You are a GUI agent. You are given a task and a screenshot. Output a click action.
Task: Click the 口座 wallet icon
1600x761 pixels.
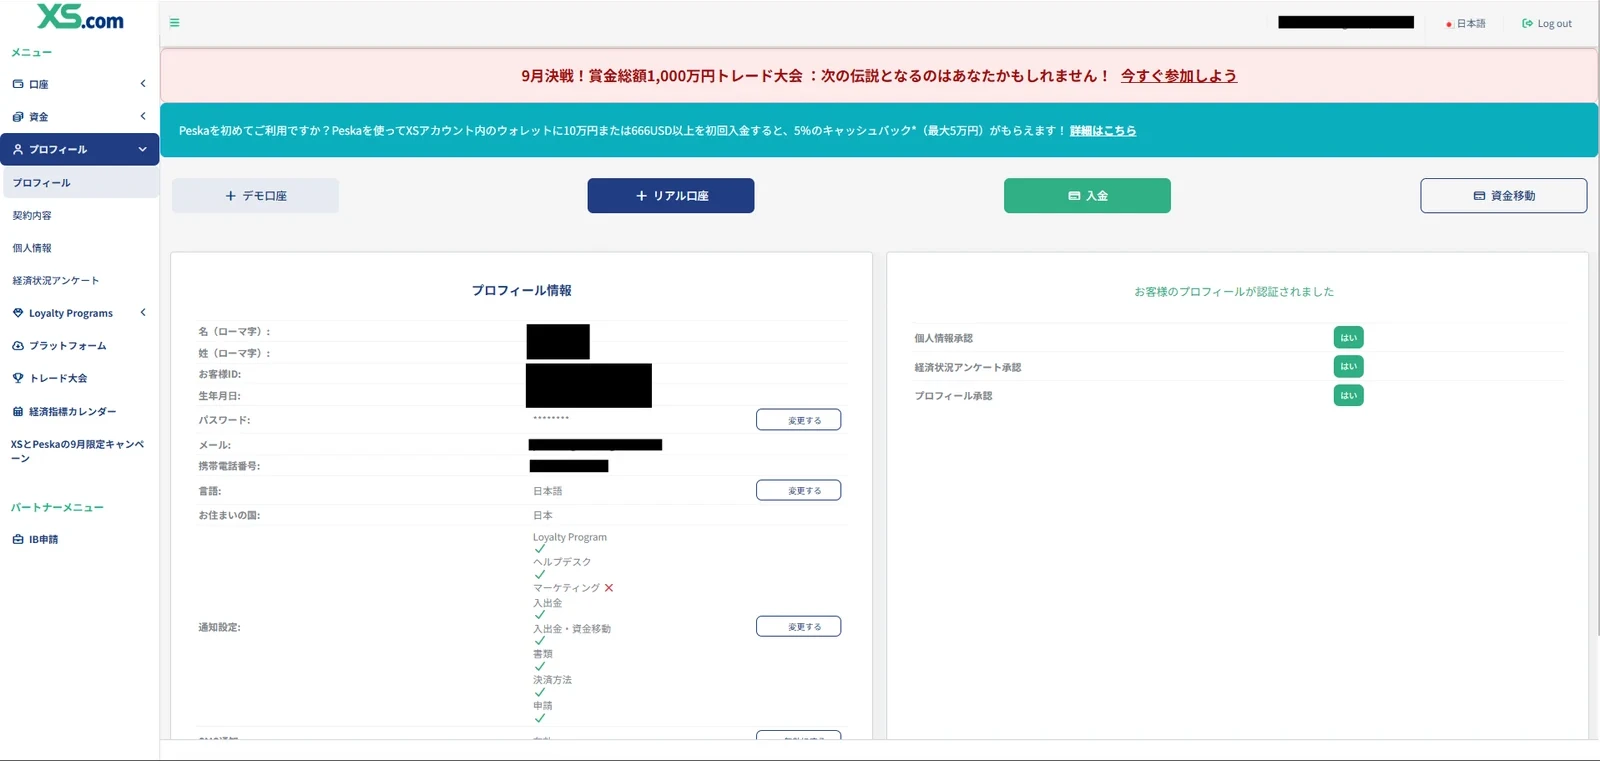click(18, 84)
